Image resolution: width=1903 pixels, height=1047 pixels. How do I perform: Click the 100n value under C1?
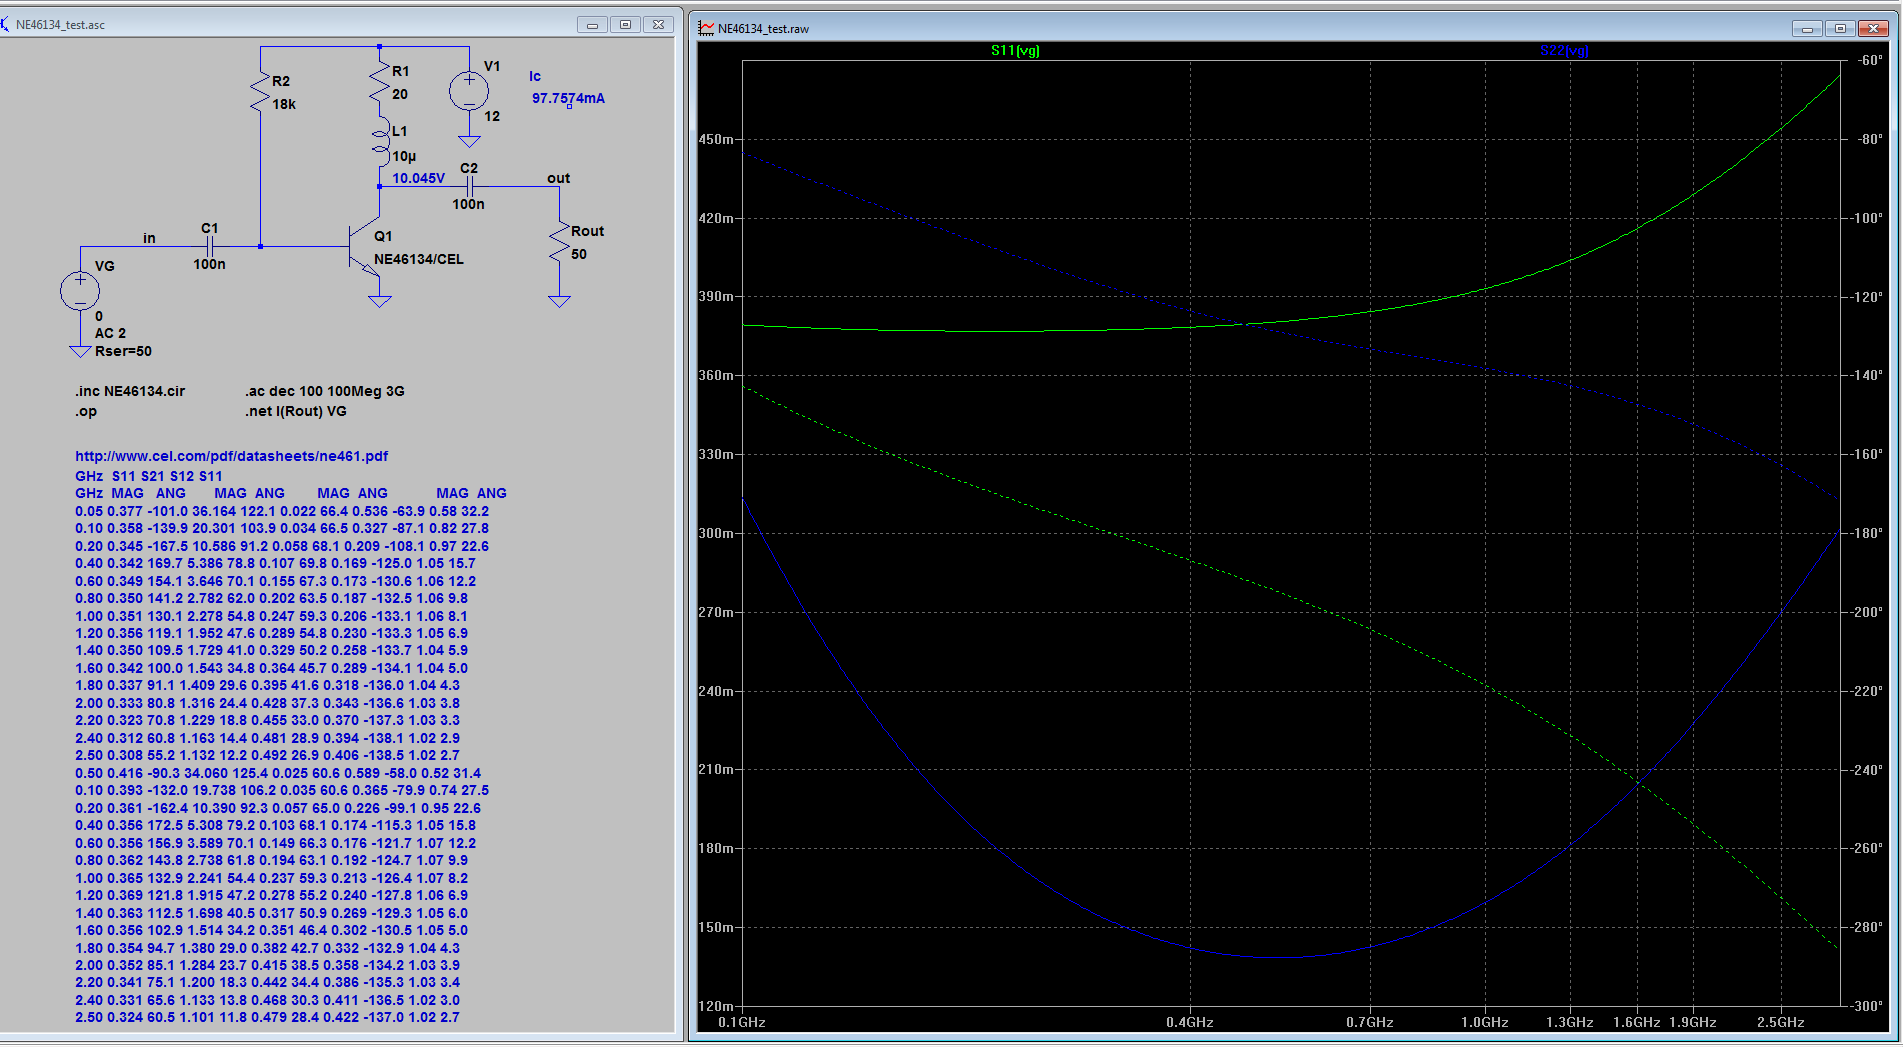(x=209, y=264)
